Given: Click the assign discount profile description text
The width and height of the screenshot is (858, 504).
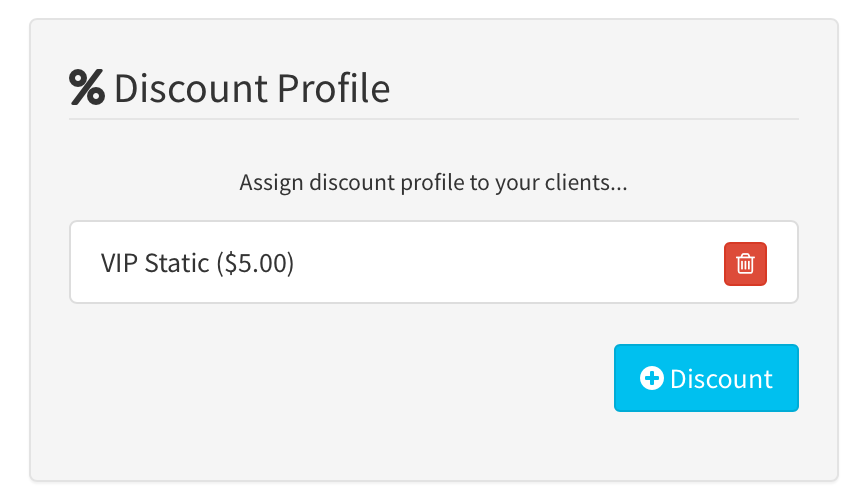Looking at the screenshot, I should point(433,184).
